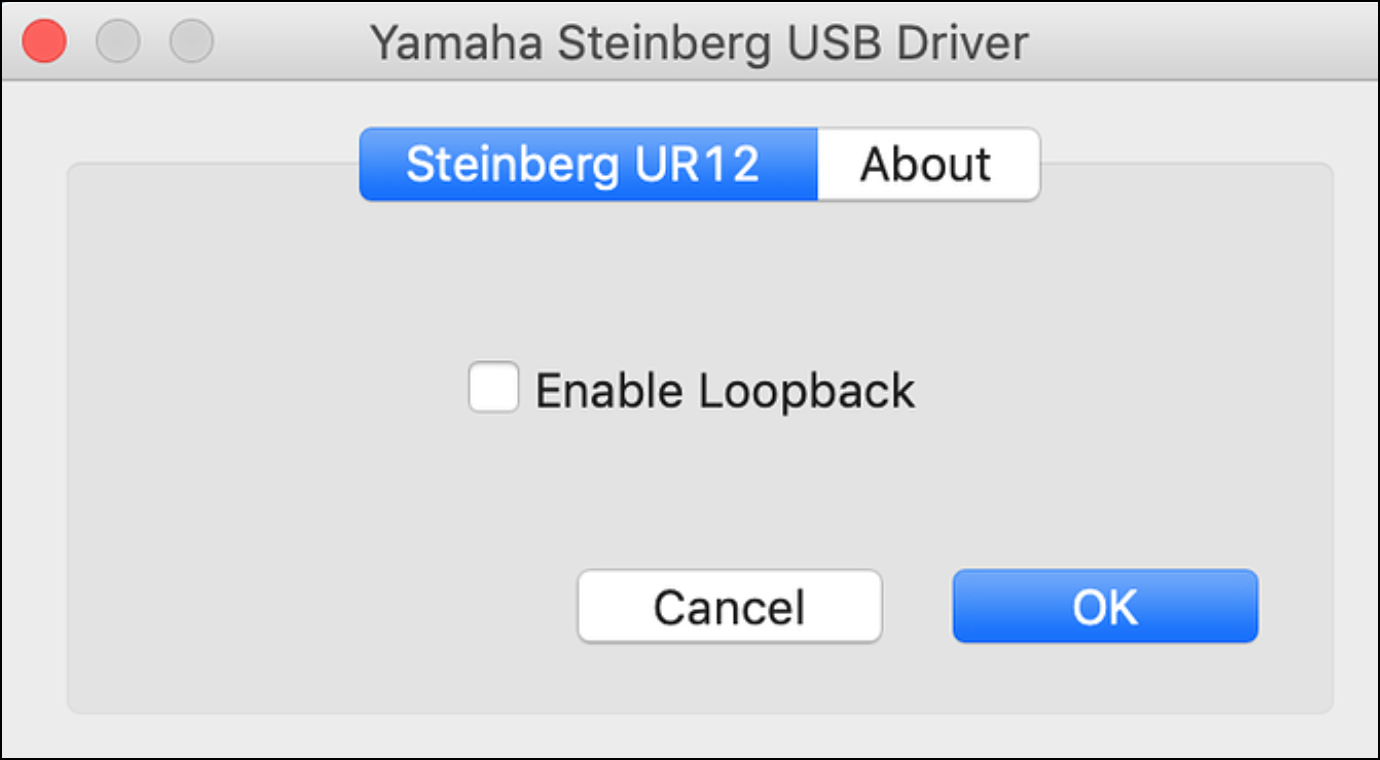The width and height of the screenshot is (1380, 760).
Task: Return to the highlighted Steinberg UR12 tab
Action: [586, 164]
